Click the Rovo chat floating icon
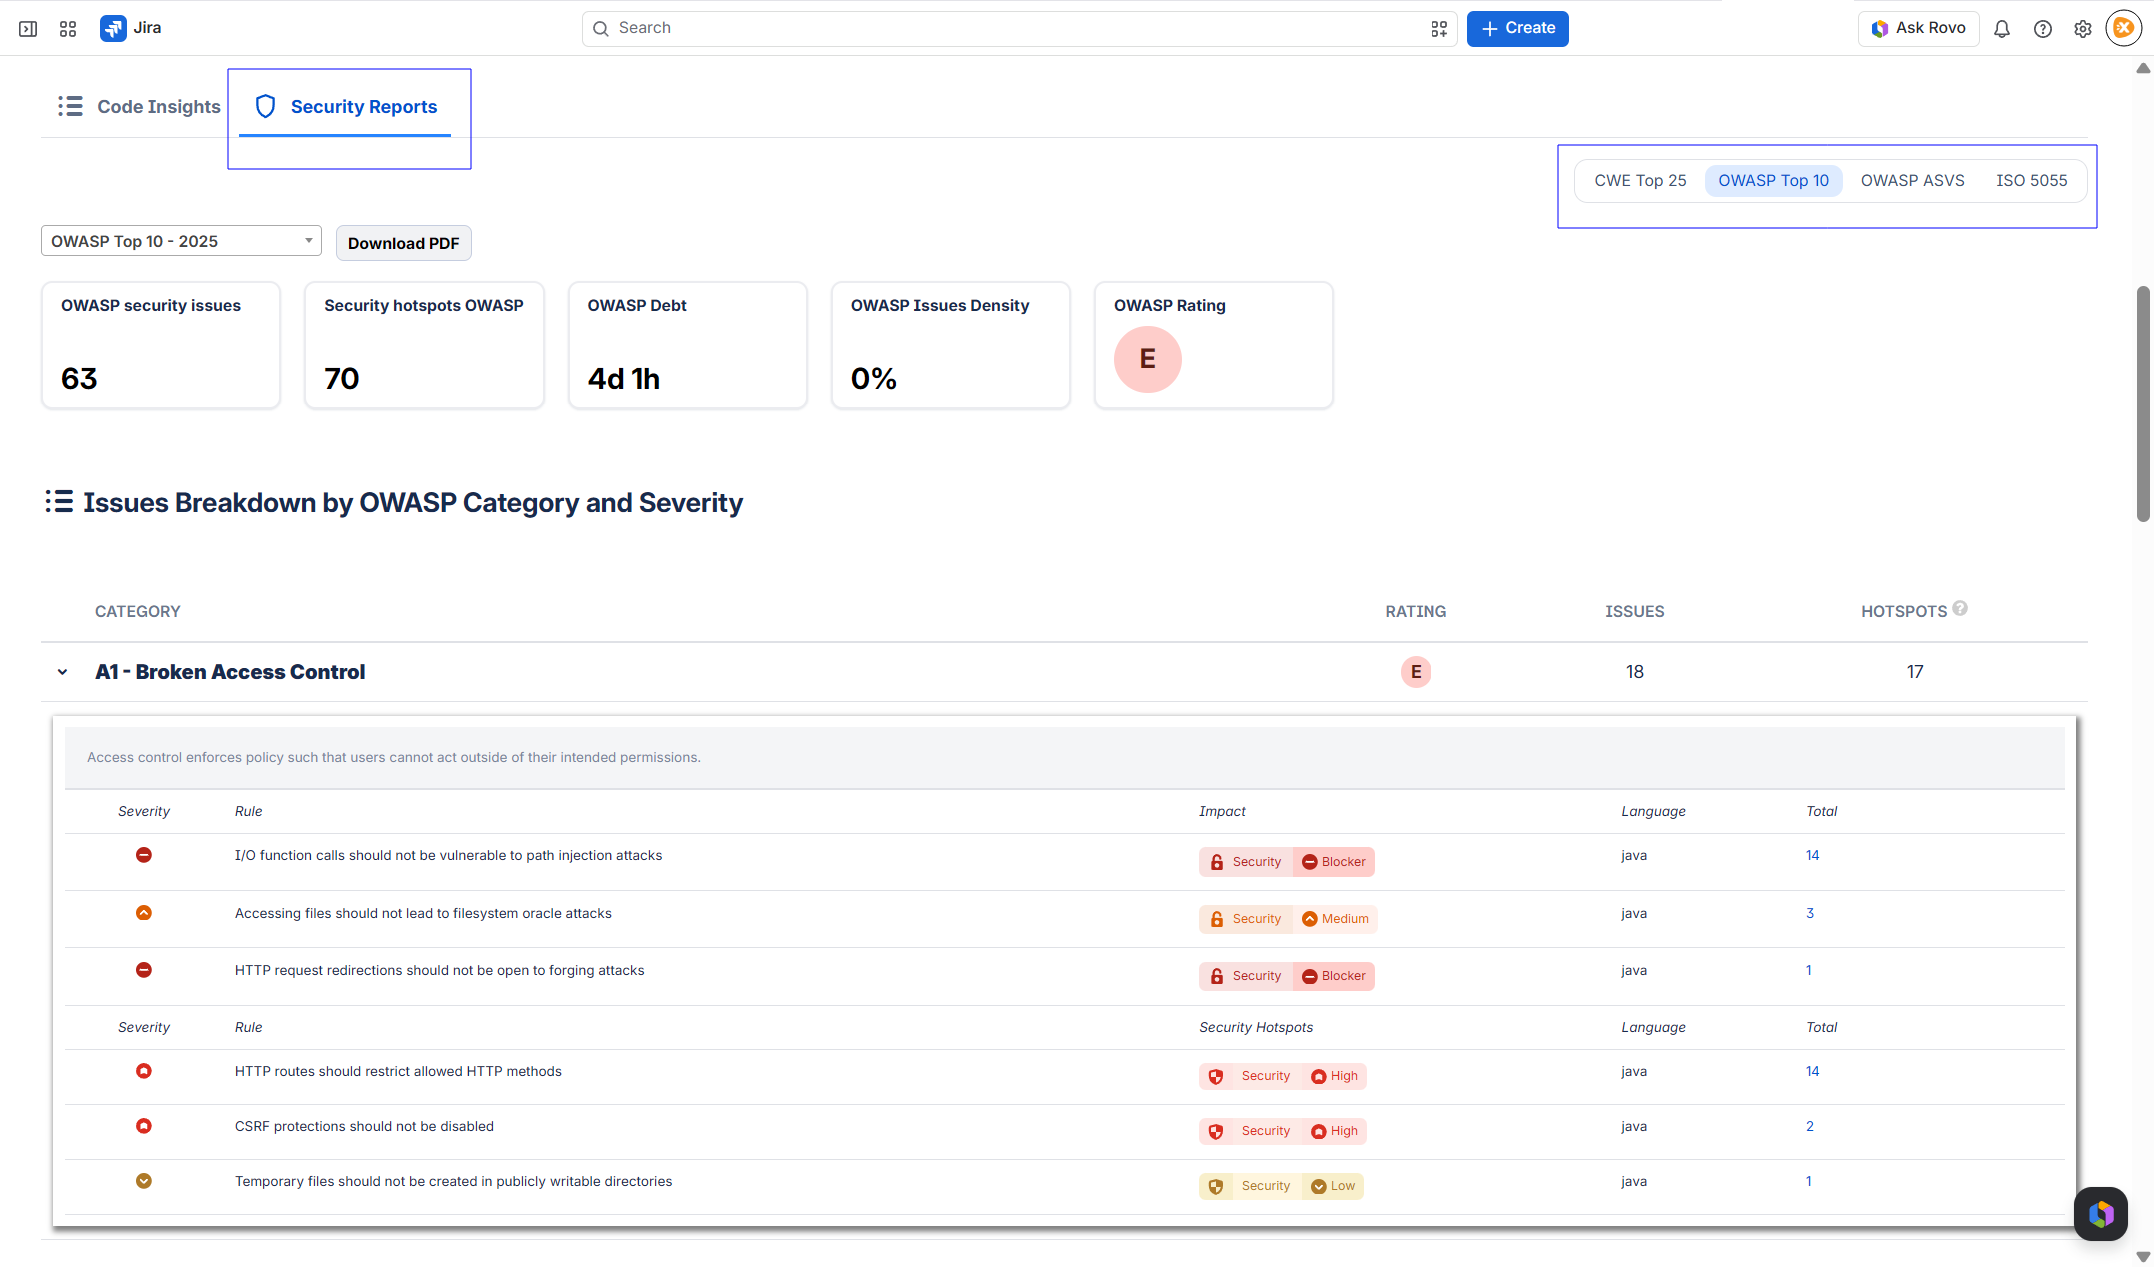This screenshot has height=1267, width=2154. [2101, 1214]
